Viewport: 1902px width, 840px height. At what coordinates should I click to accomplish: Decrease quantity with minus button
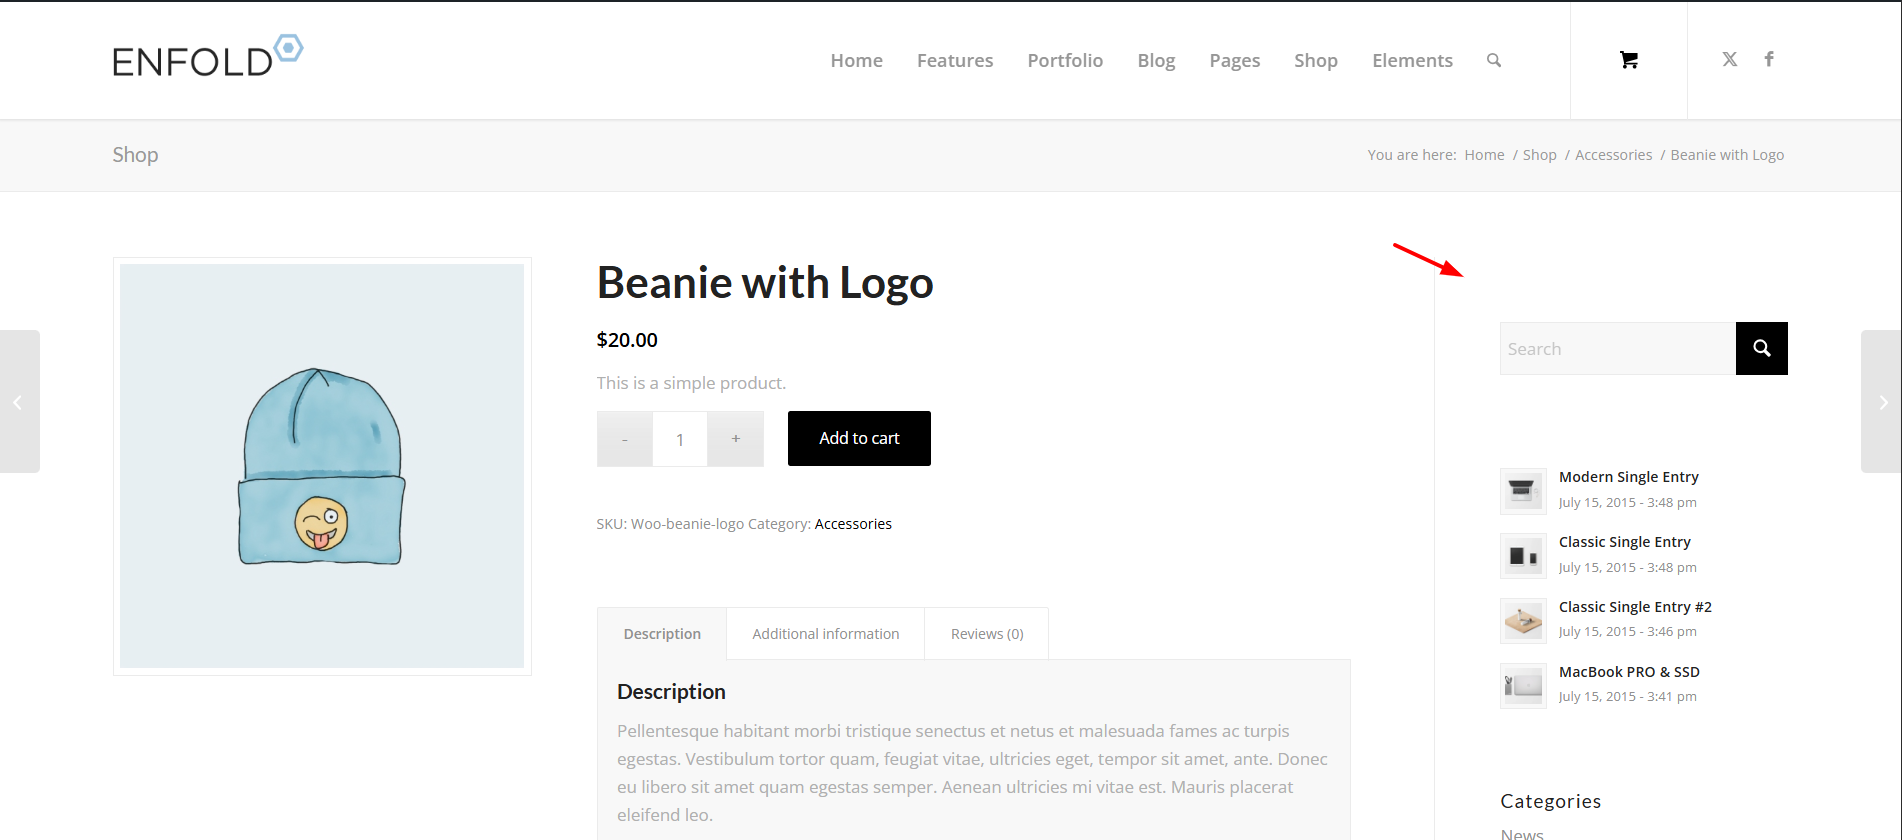click(624, 439)
